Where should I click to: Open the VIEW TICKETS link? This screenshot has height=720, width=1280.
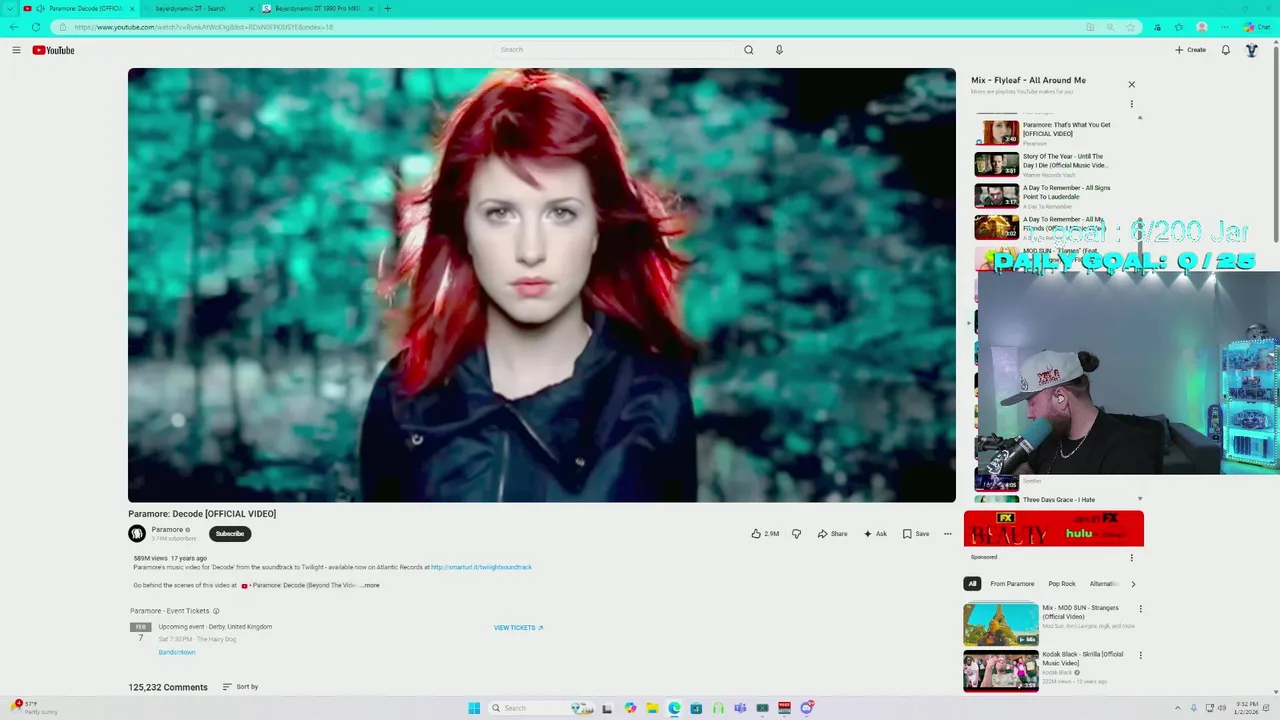tap(518, 628)
